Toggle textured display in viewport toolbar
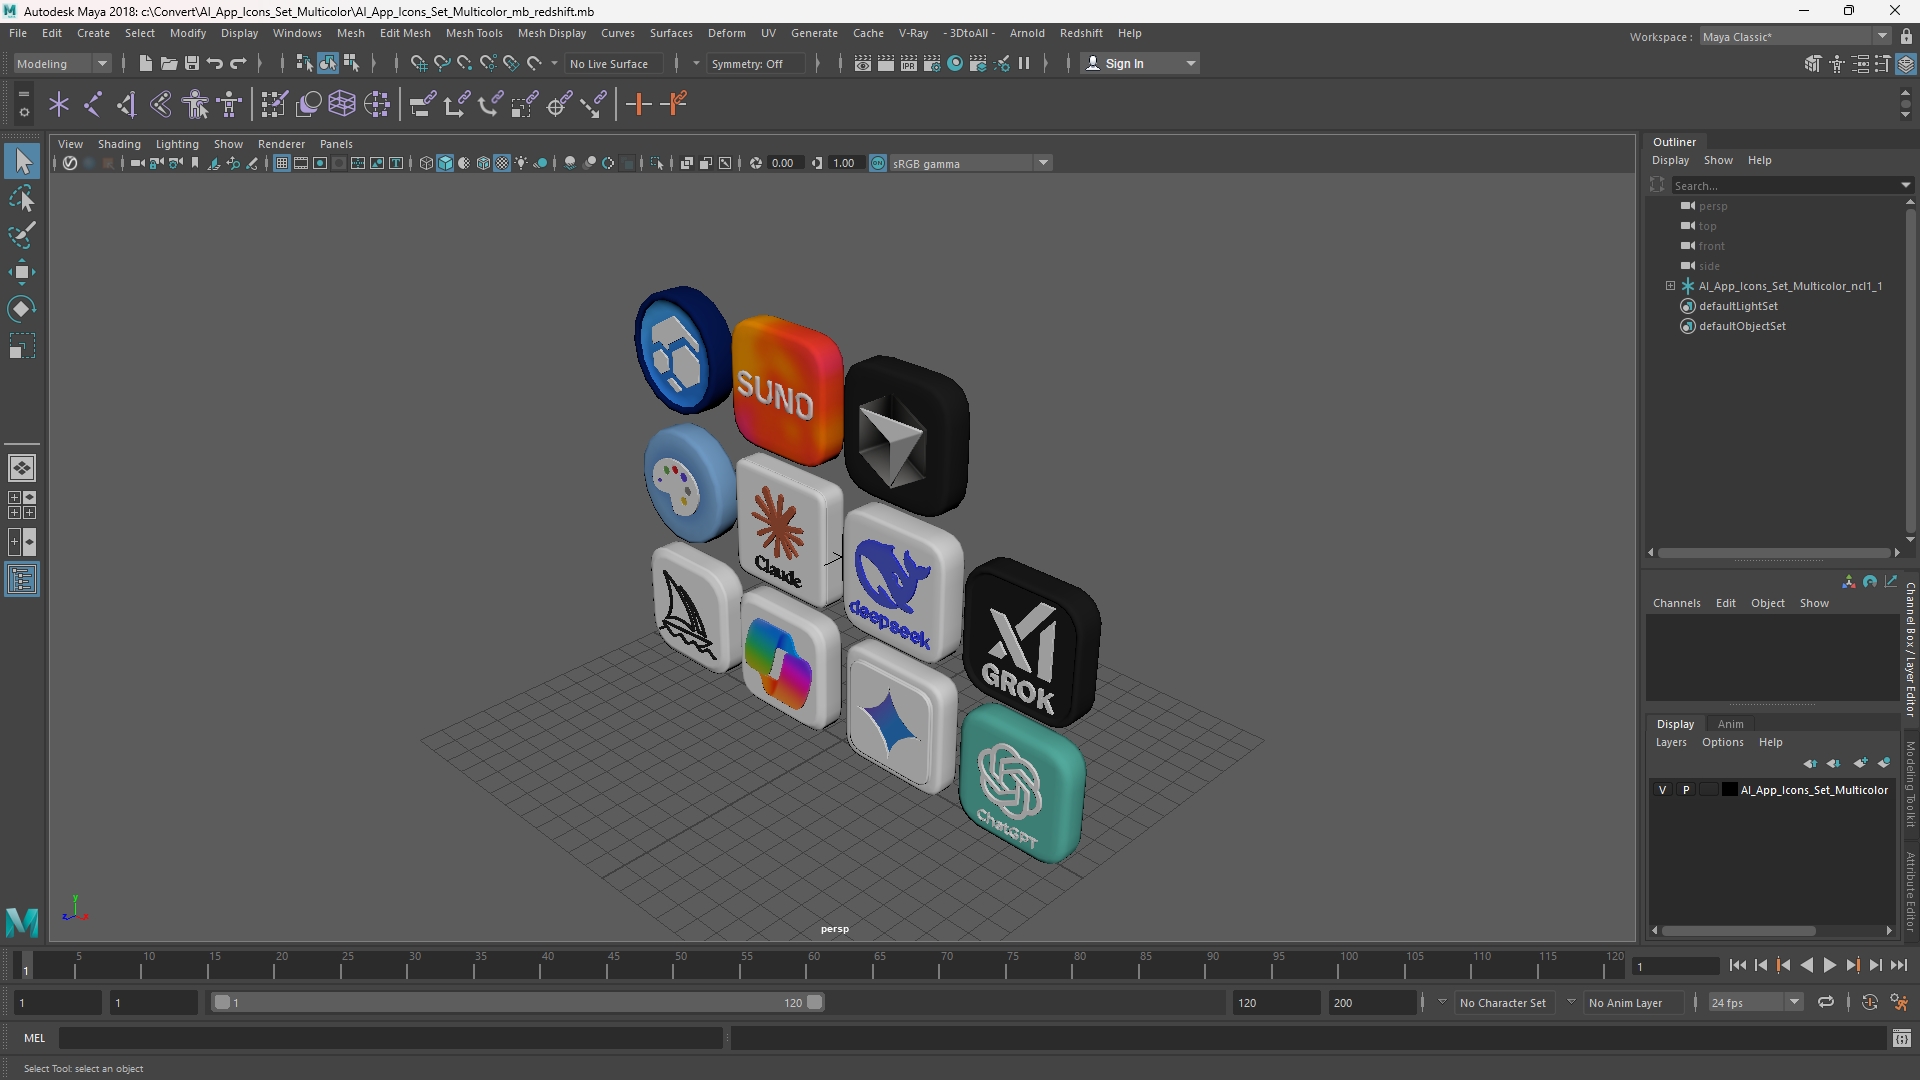 (502, 163)
